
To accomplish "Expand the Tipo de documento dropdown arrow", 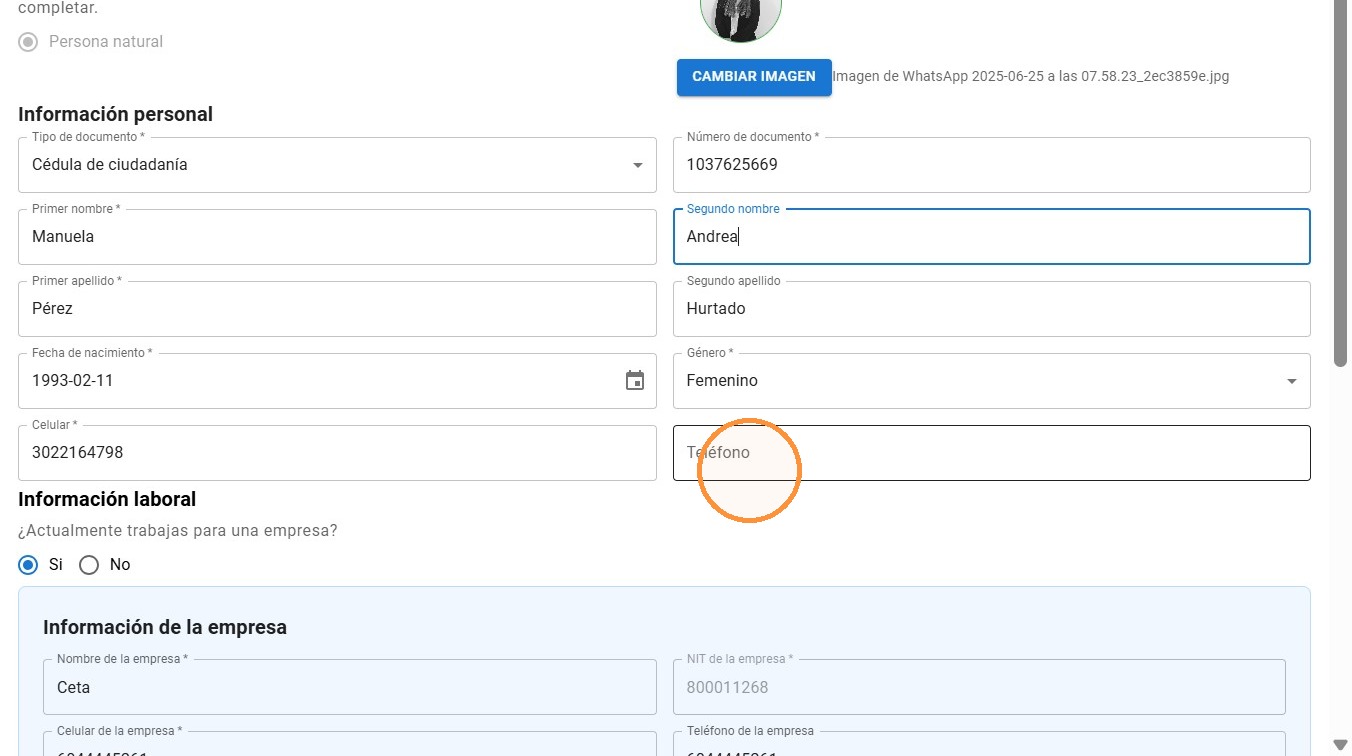I will tap(638, 165).
